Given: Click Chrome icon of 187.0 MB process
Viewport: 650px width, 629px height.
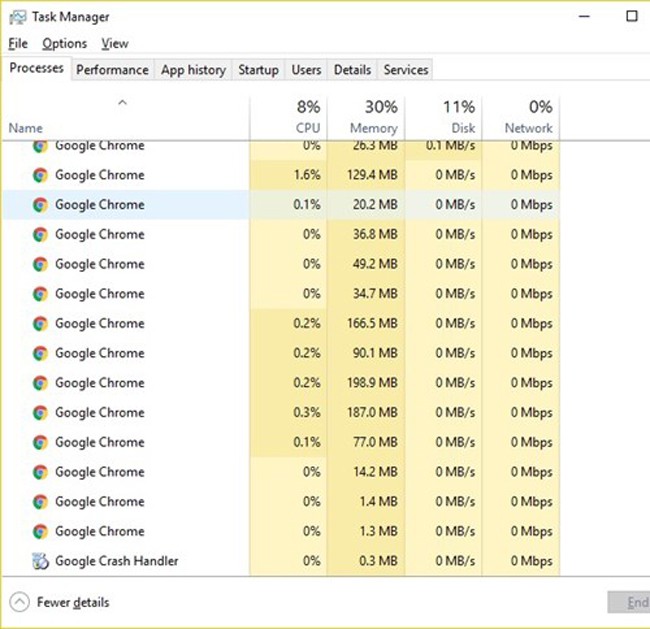Looking at the screenshot, I should tap(40, 413).
